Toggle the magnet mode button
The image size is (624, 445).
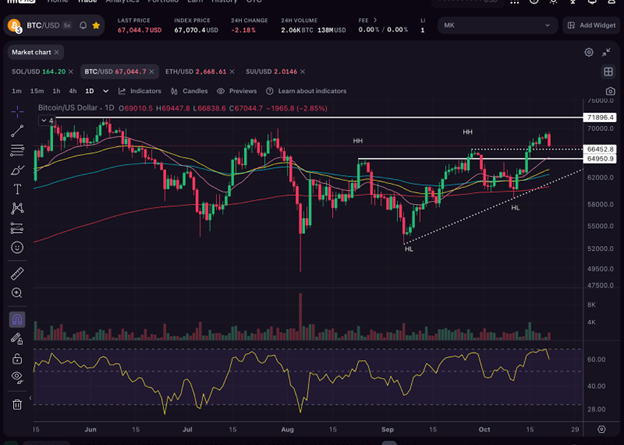(x=17, y=320)
